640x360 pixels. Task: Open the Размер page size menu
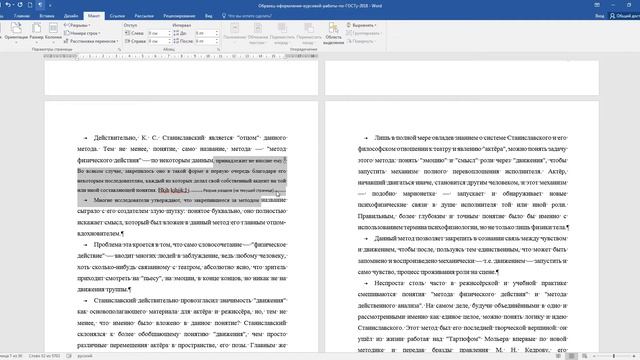36,32
